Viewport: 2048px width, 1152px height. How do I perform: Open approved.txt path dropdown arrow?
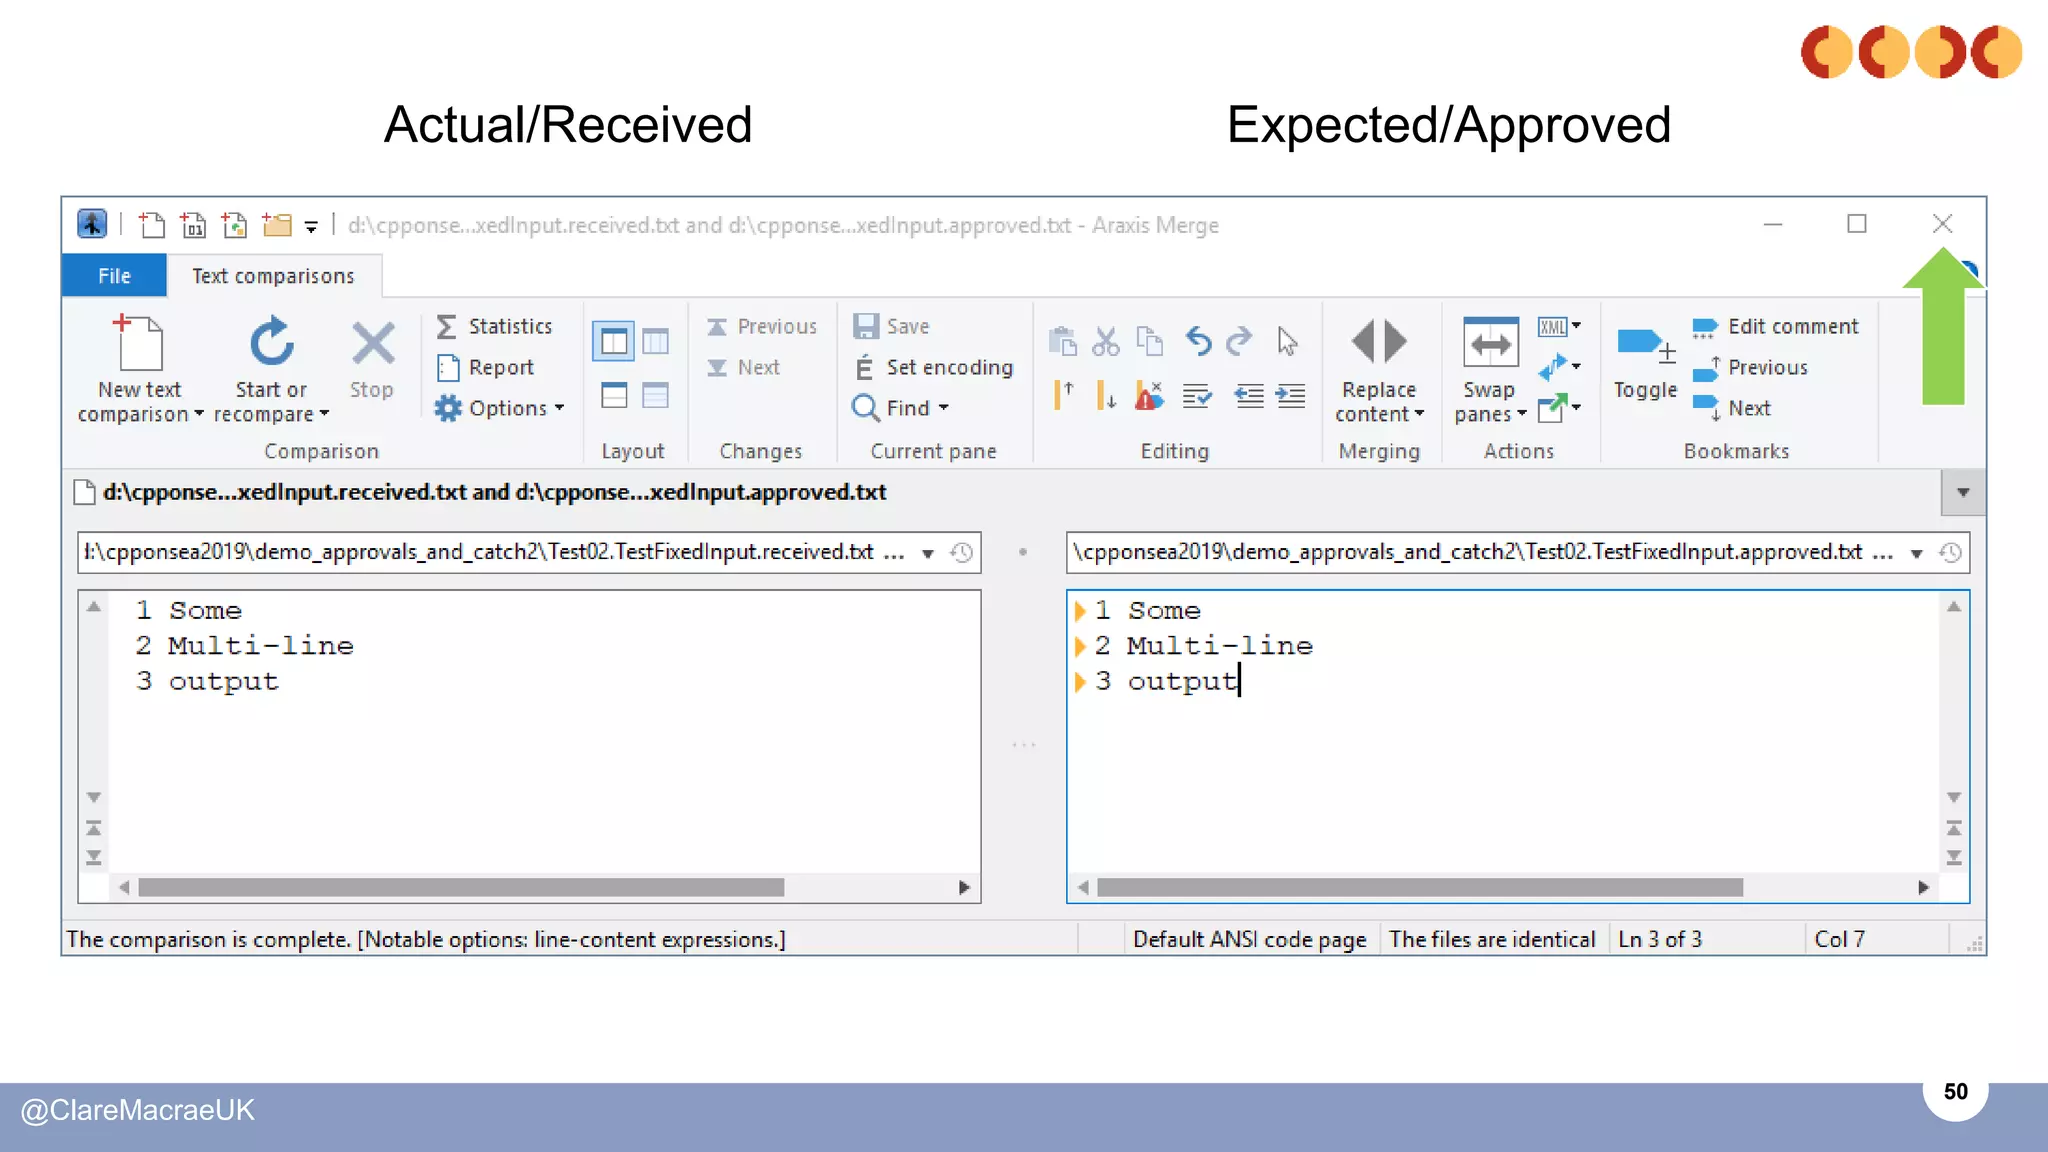coord(1916,553)
